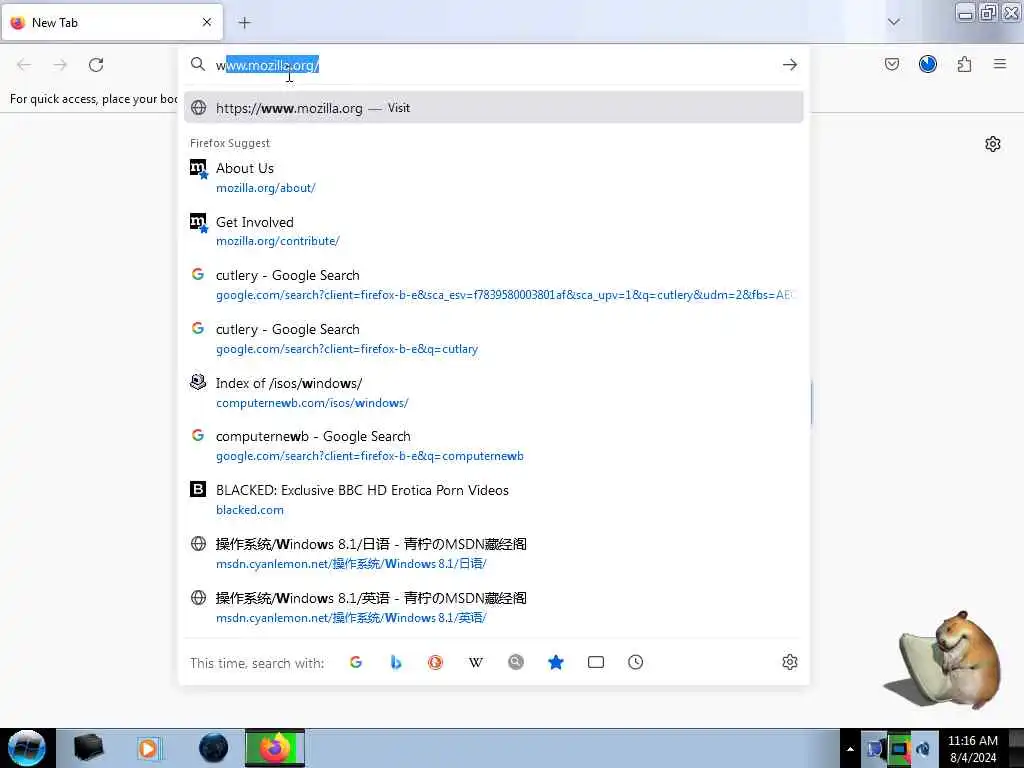Open the Save to Pocket icon

click(891, 64)
